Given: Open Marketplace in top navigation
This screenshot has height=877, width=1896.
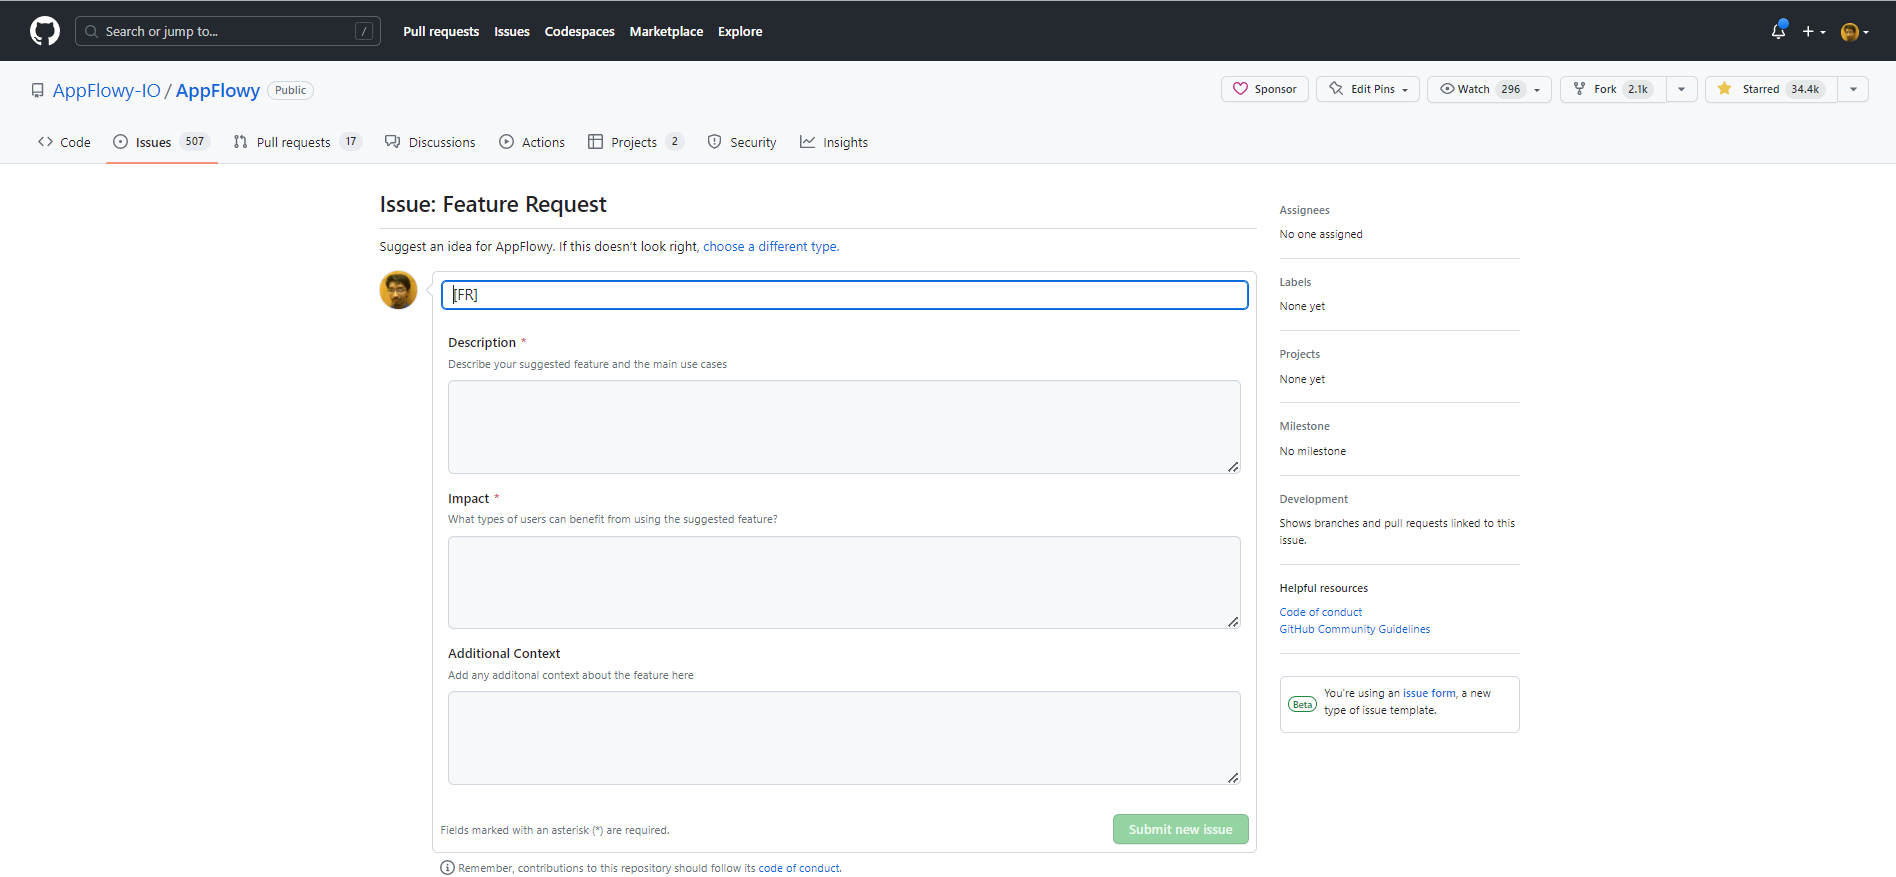Looking at the screenshot, I should [666, 32].
